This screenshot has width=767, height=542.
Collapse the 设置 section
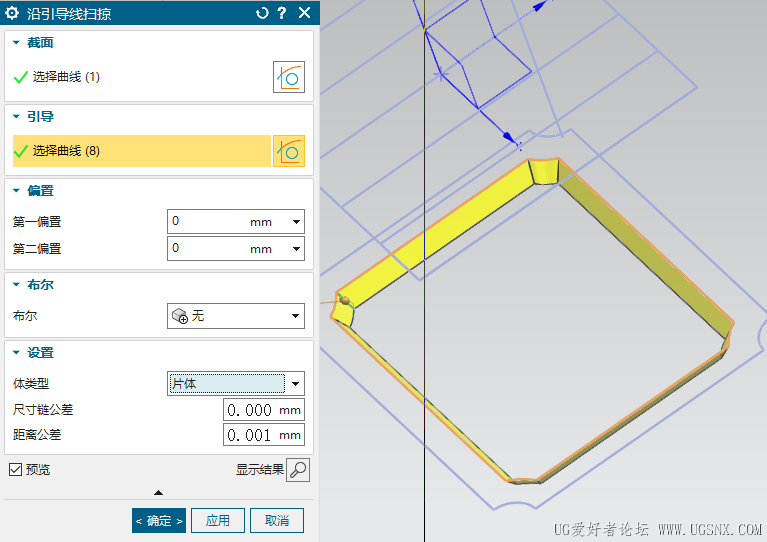click(x=16, y=352)
